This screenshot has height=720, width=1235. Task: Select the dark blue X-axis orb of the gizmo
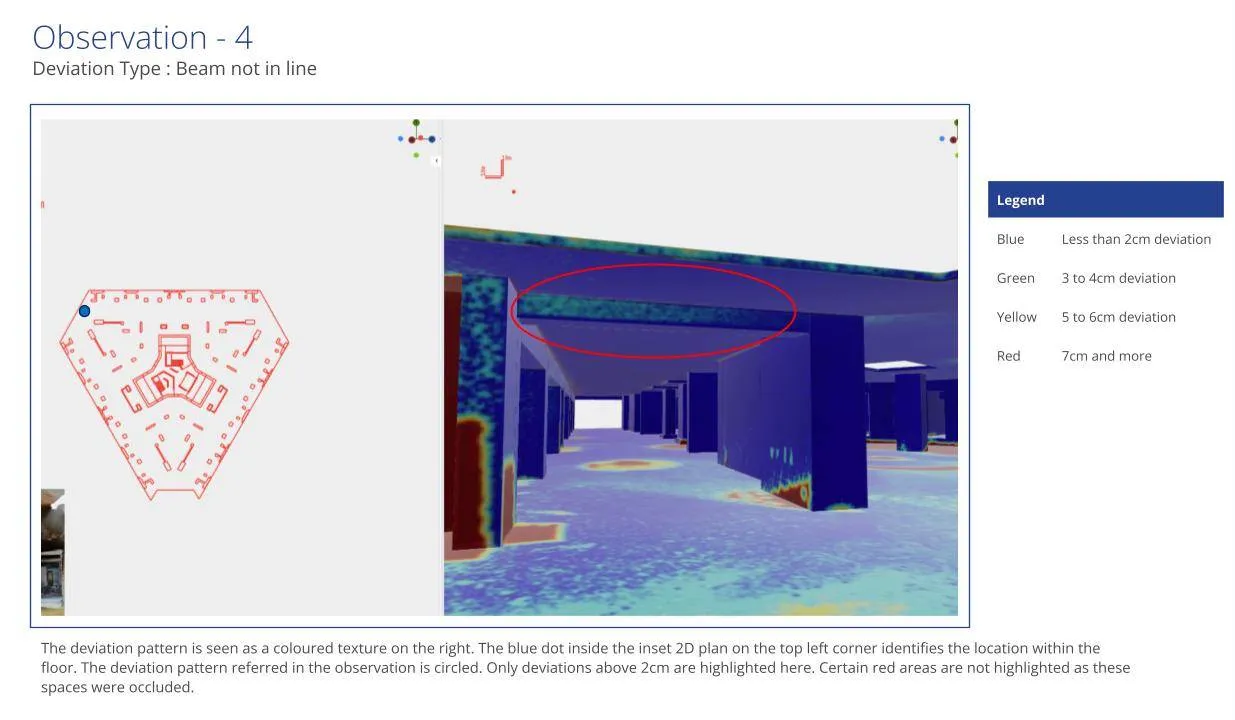432,139
